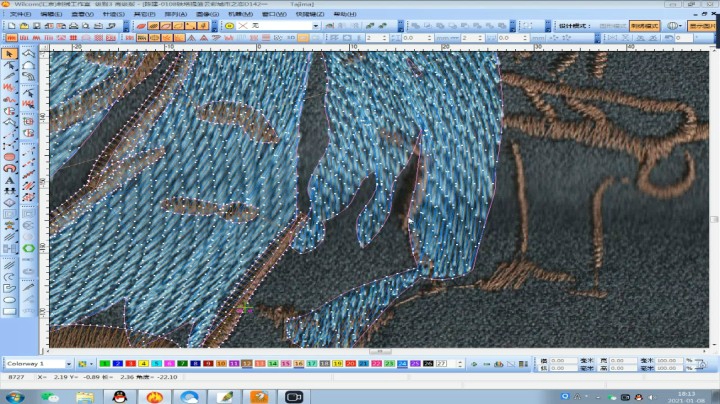Click the spinner on the first 2 value field
720x404 pixels.
(385, 38)
